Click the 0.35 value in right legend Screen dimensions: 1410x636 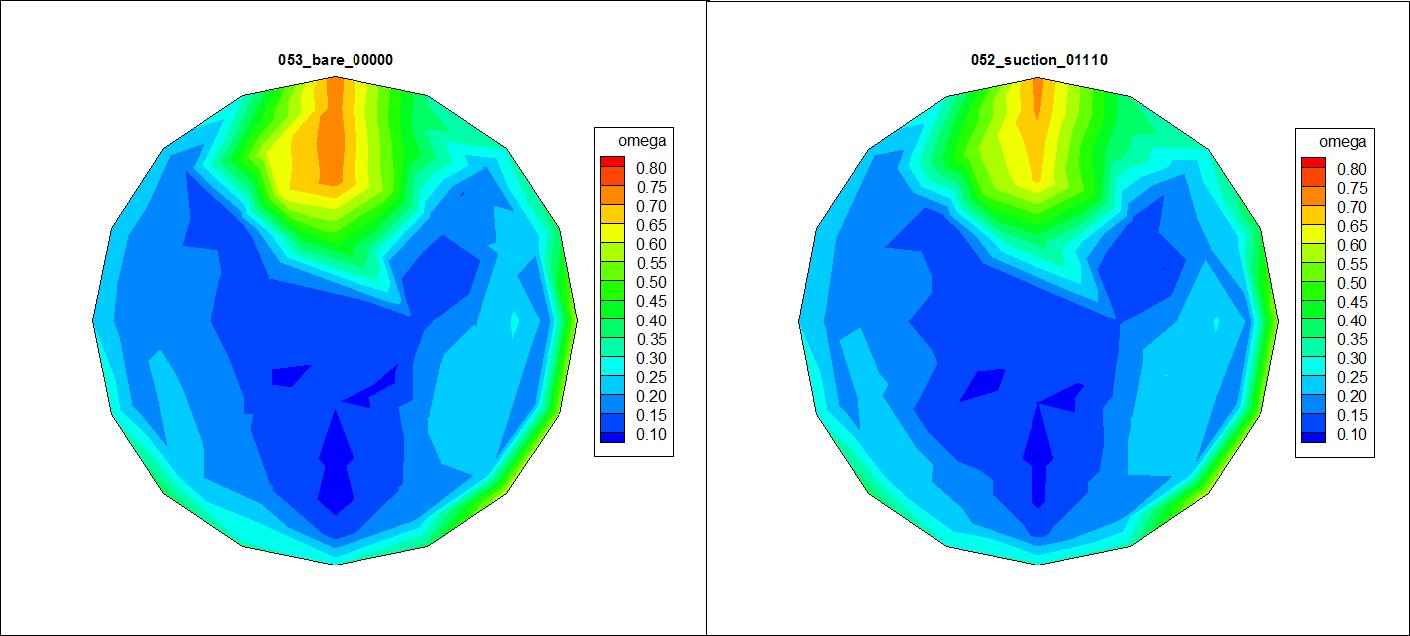click(x=1353, y=340)
